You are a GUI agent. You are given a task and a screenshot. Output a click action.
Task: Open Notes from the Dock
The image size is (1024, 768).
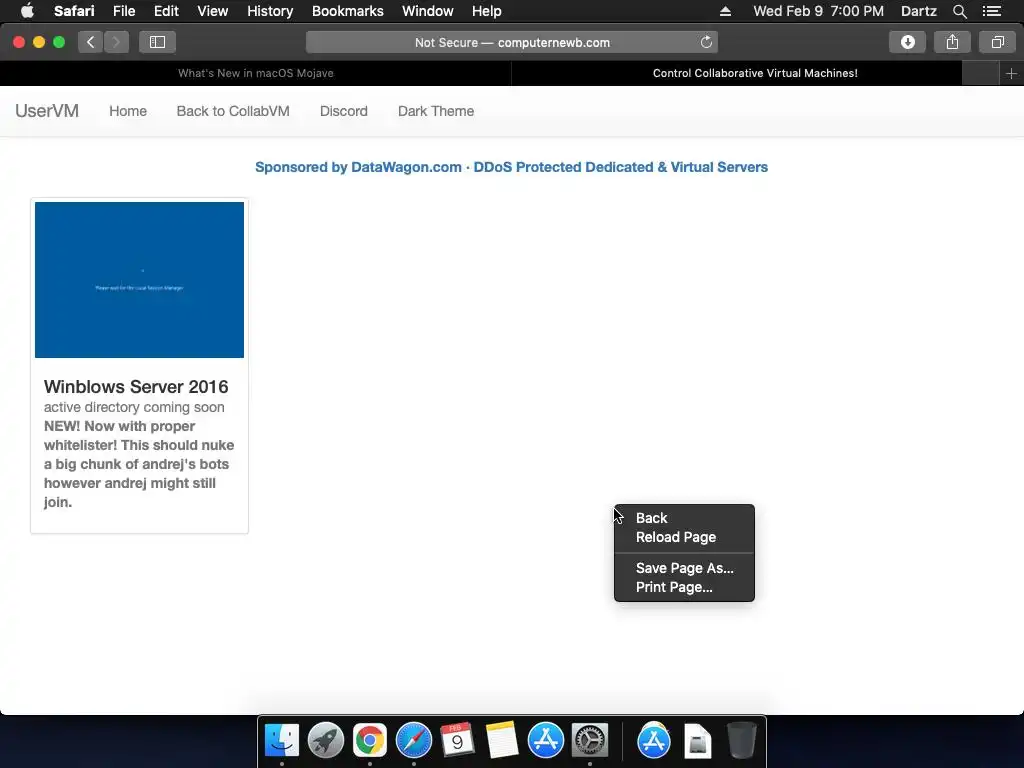(x=502, y=741)
